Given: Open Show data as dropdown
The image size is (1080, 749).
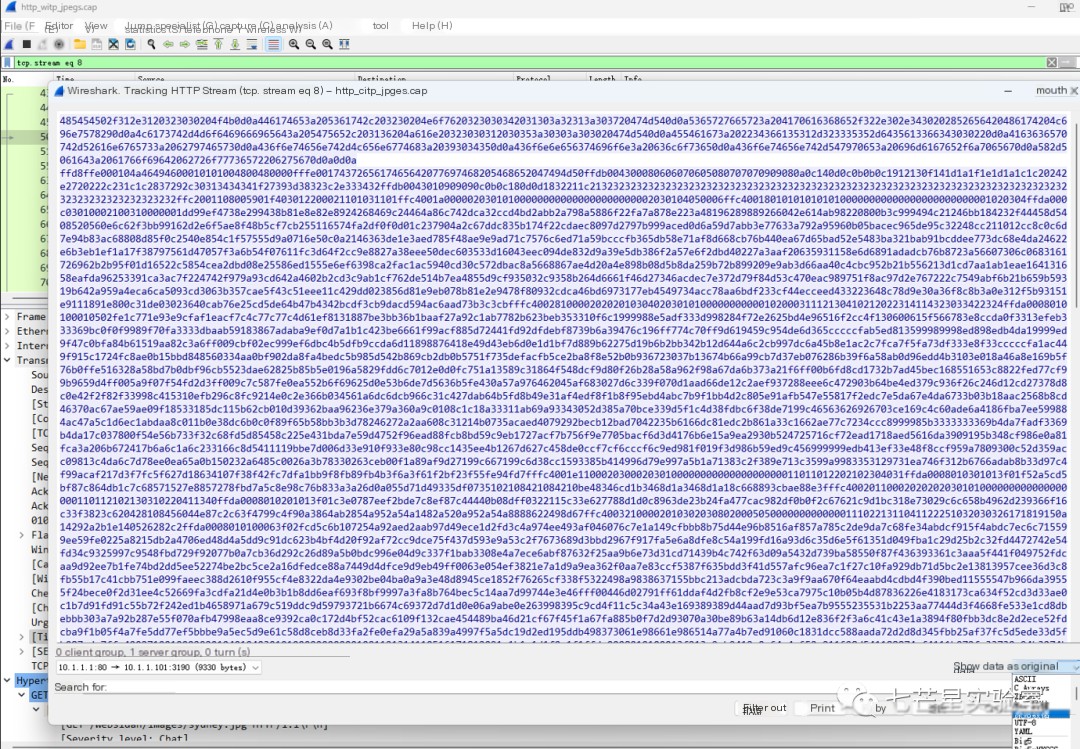Looking at the screenshot, I should tap(1045, 666).
